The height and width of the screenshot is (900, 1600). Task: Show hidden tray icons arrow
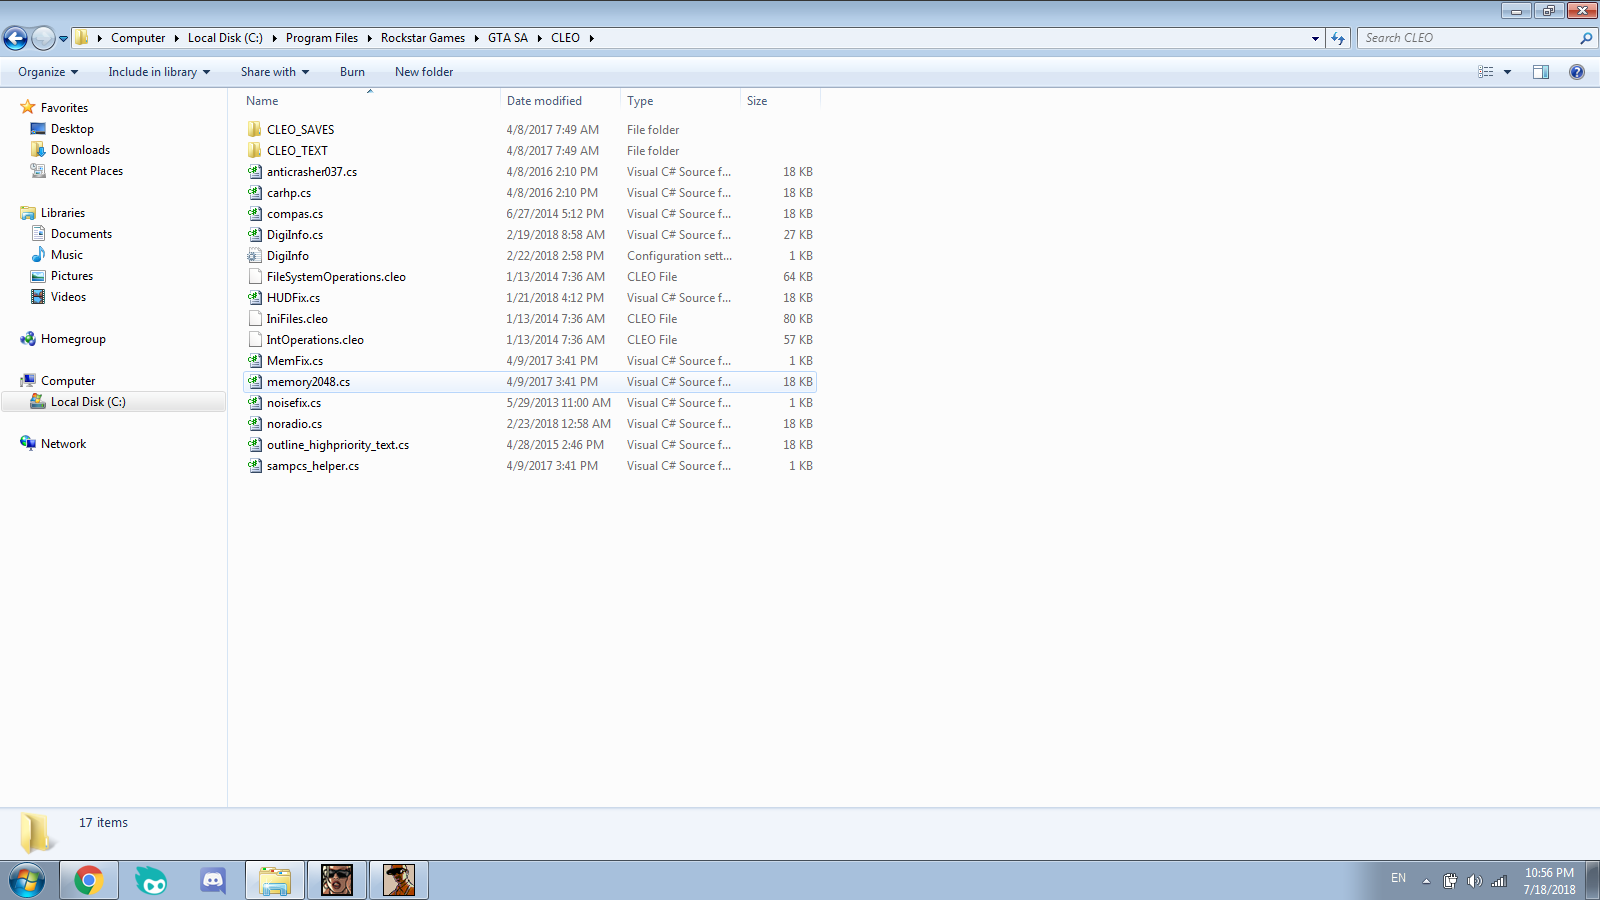pyautogui.click(x=1426, y=881)
